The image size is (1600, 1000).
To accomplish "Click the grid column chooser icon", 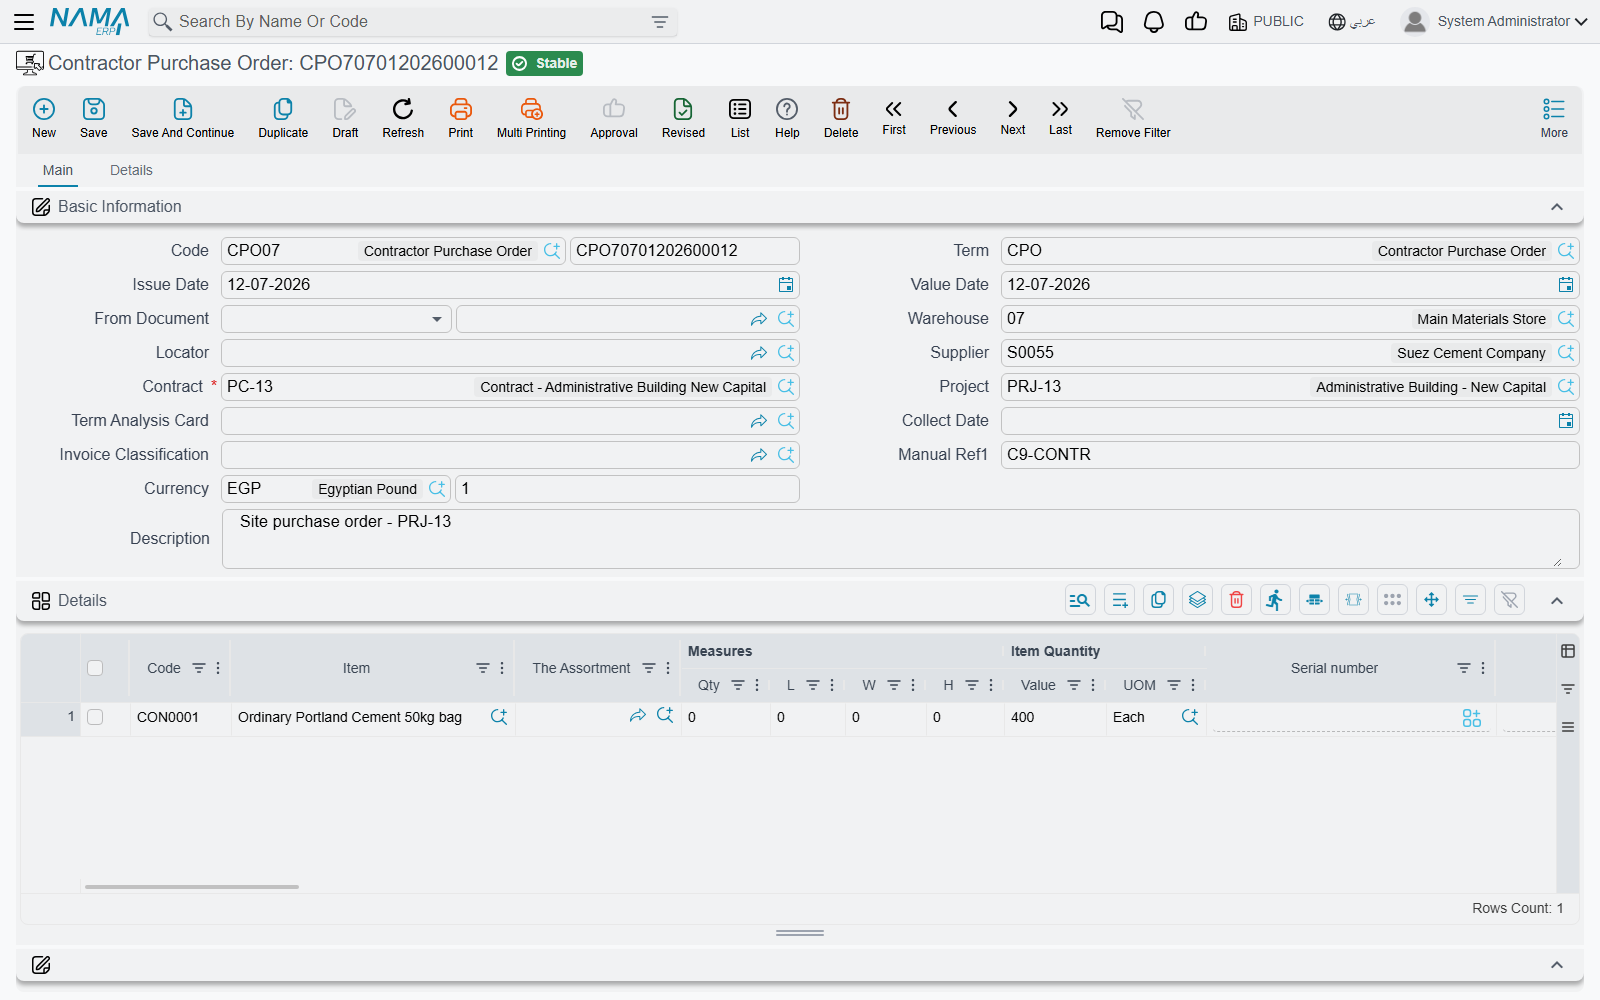I will point(1568,651).
